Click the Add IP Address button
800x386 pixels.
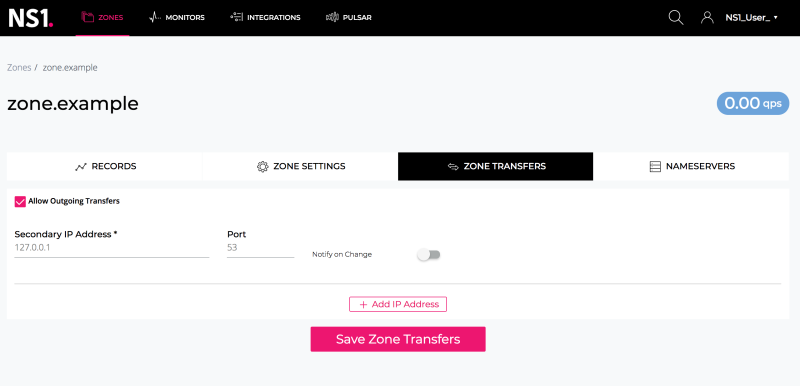tap(398, 304)
